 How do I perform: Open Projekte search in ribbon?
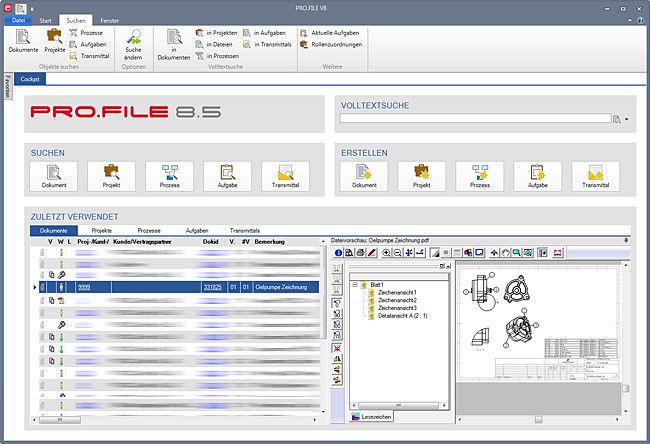[55, 41]
